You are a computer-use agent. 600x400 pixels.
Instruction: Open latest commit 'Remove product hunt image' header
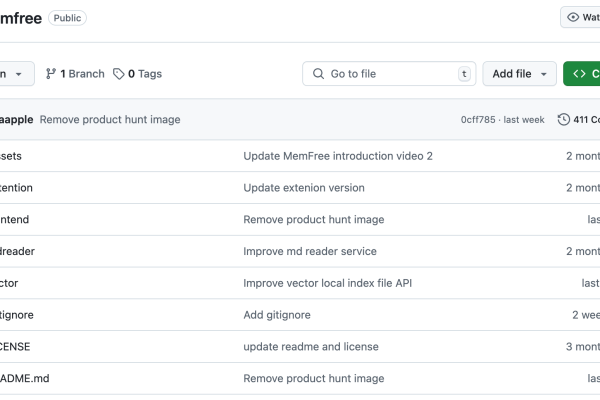tap(110, 119)
